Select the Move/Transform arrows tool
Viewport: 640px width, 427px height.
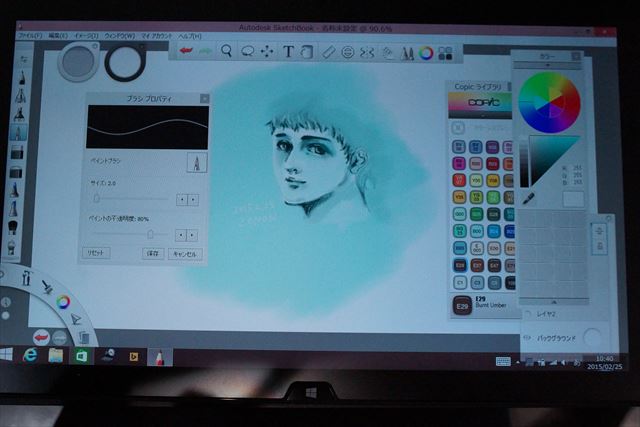tap(267, 51)
